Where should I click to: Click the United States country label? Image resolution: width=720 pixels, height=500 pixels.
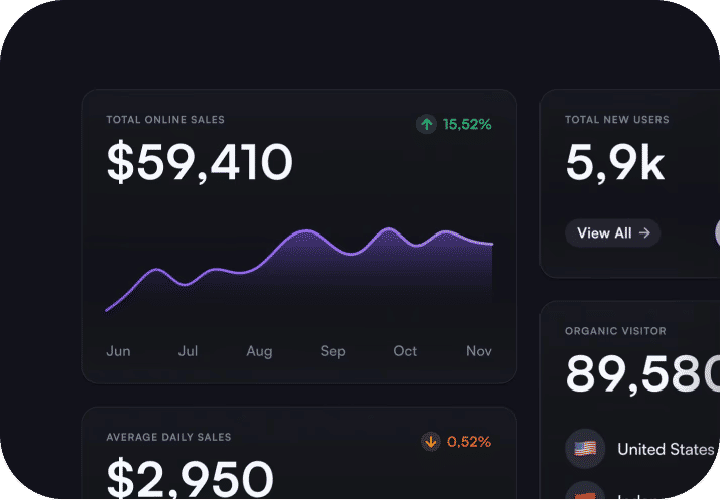pos(666,449)
